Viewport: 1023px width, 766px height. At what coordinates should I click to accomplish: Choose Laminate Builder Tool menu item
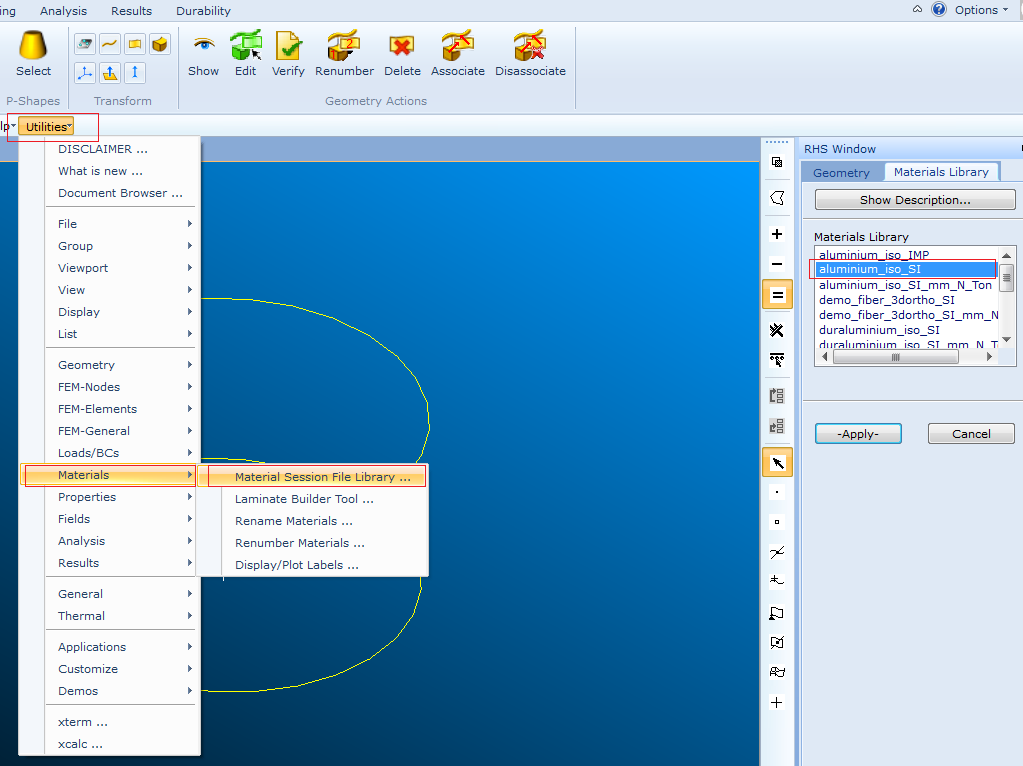(x=304, y=499)
